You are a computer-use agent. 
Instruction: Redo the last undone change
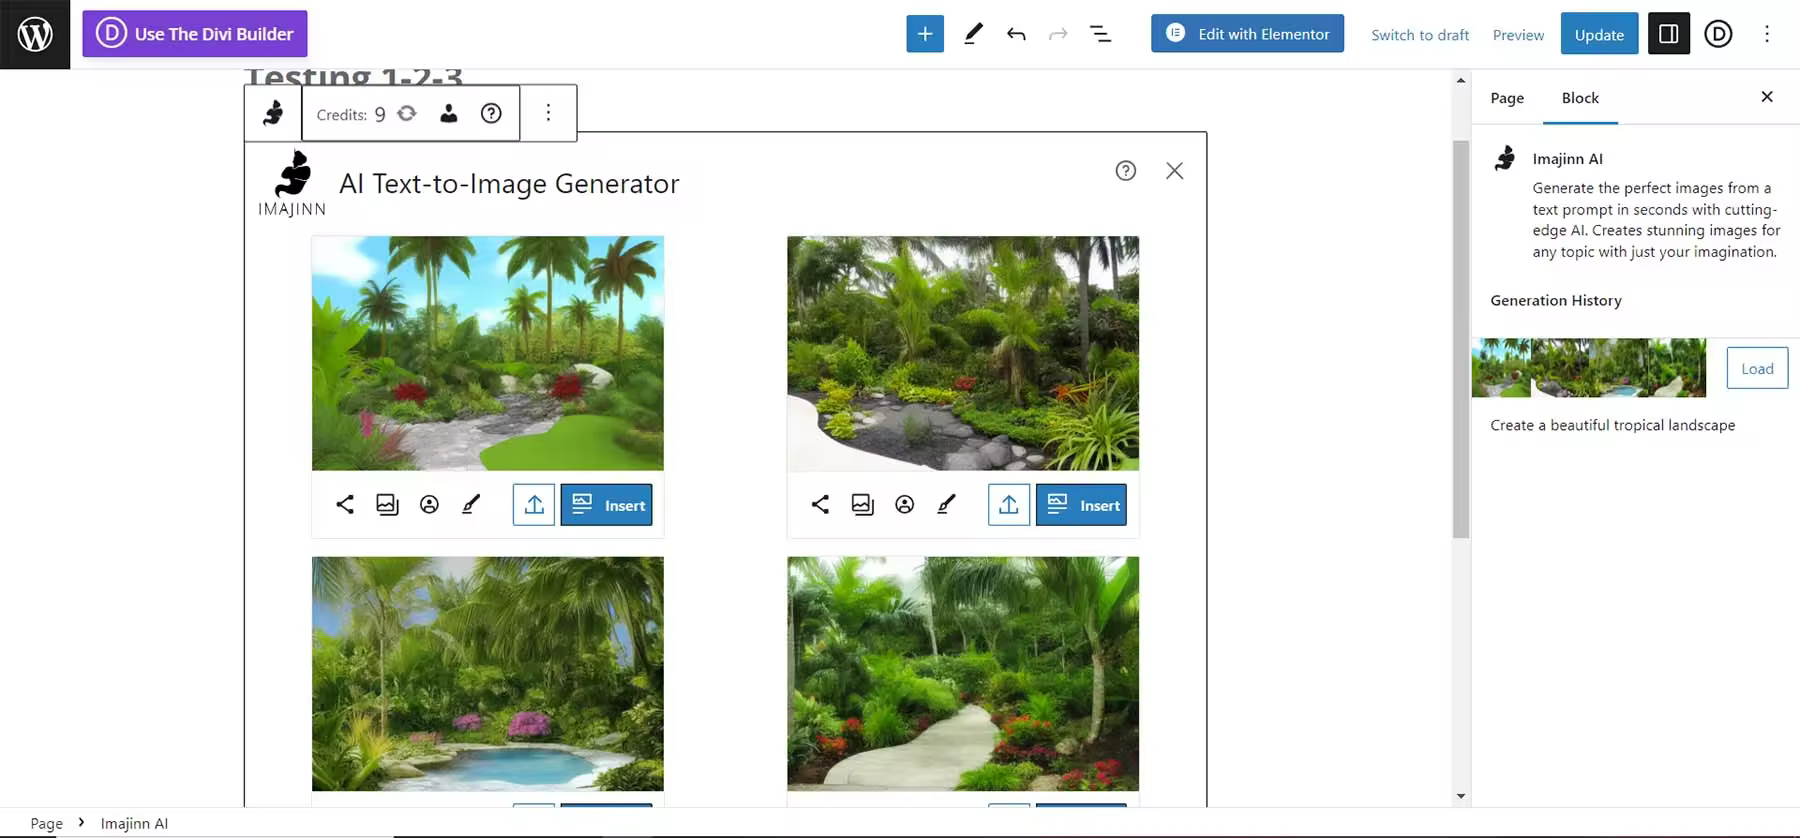[1058, 34]
